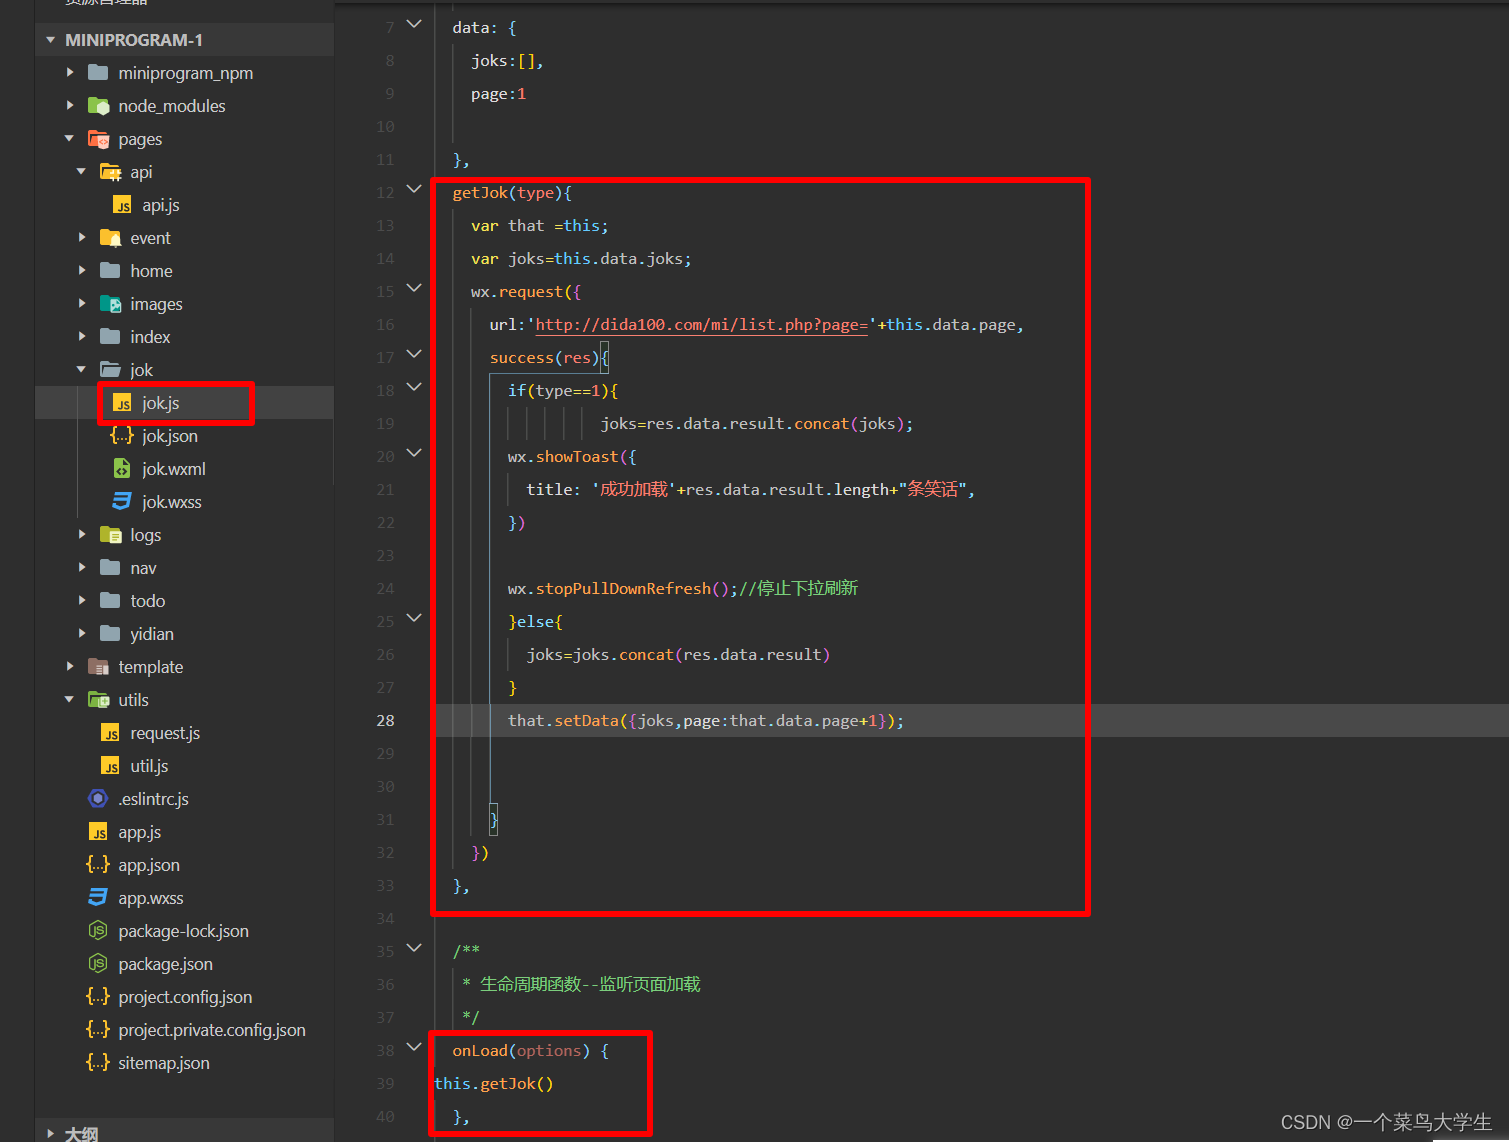Fold the else block at line 25

(x=414, y=617)
